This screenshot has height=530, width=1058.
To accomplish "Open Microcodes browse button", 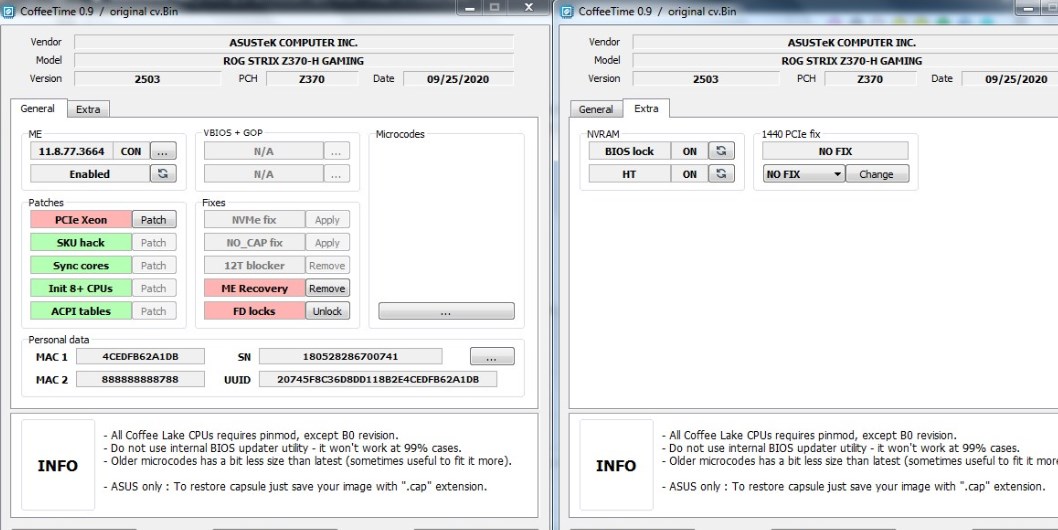I will click(x=446, y=311).
